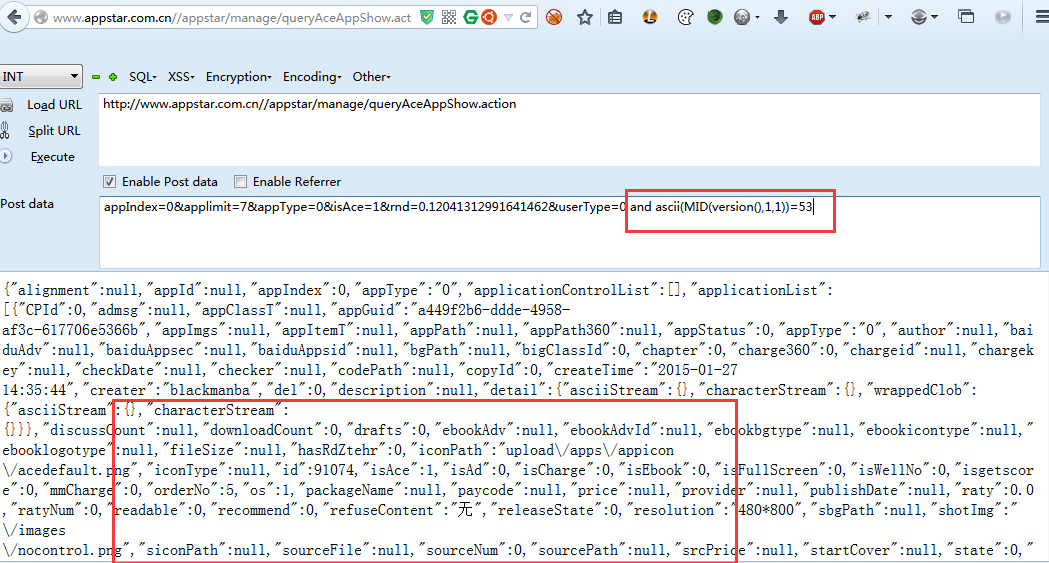
Task: Open the Encryption menu in HackBar
Action: [238, 77]
